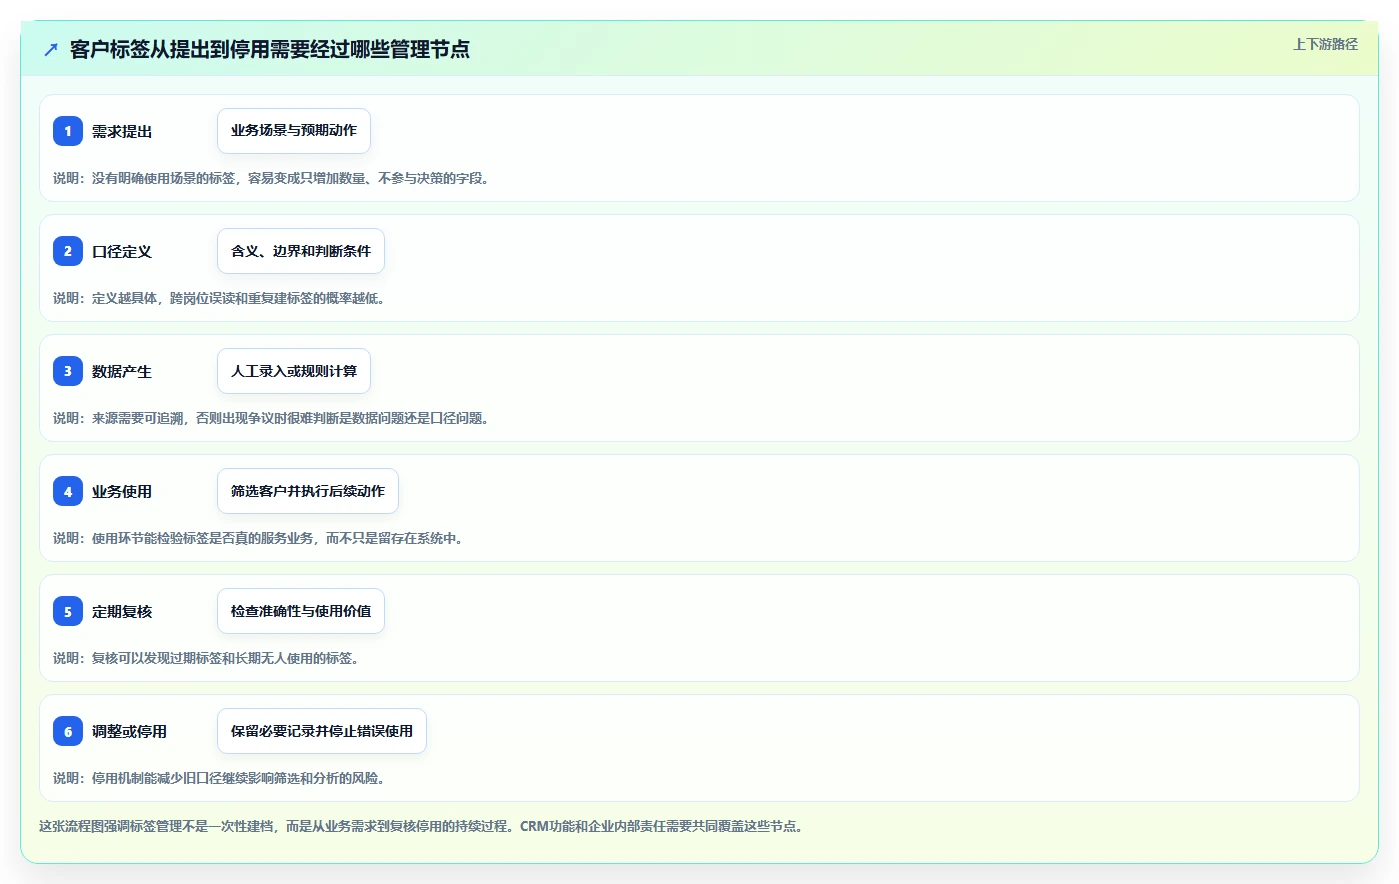Click the 定期复核 step label
This screenshot has height=884, width=1399.
122,611
